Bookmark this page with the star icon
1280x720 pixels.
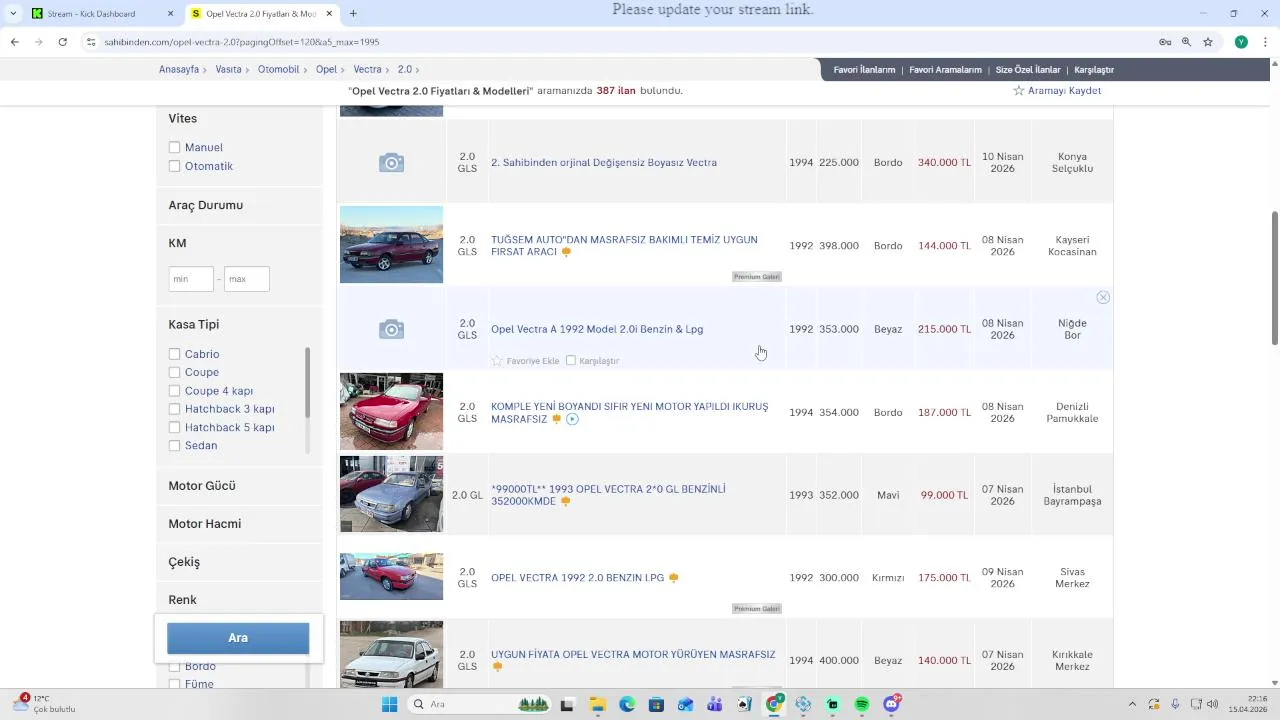pos(1208,42)
